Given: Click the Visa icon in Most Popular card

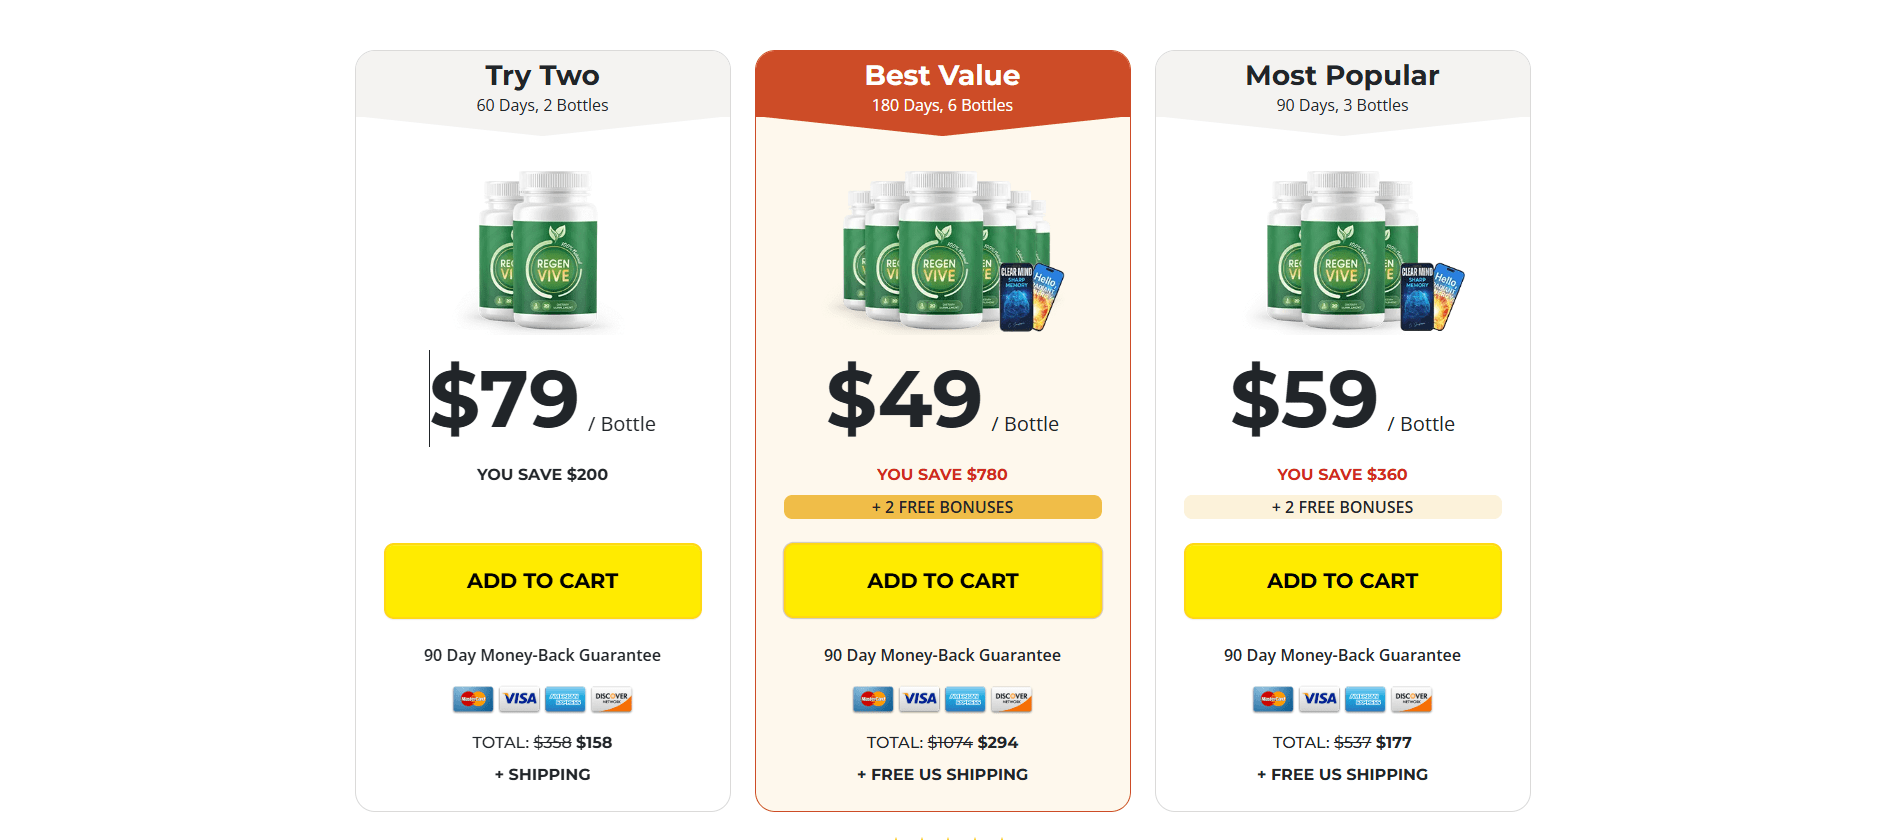Looking at the screenshot, I should pyautogui.click(x=1319, y=699).
